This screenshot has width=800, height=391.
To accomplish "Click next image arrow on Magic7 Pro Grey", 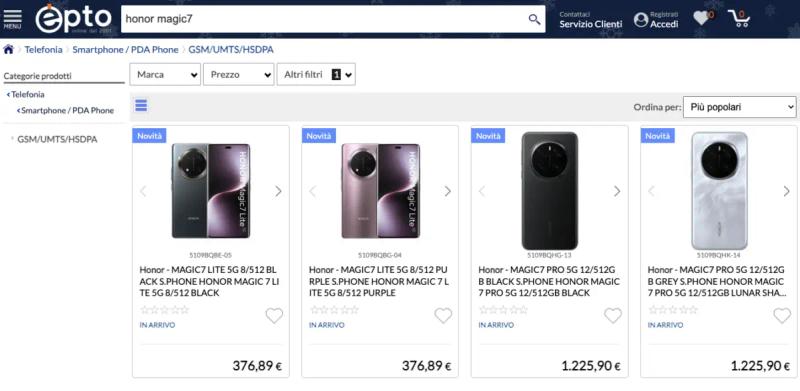I will tap(786, 191).
